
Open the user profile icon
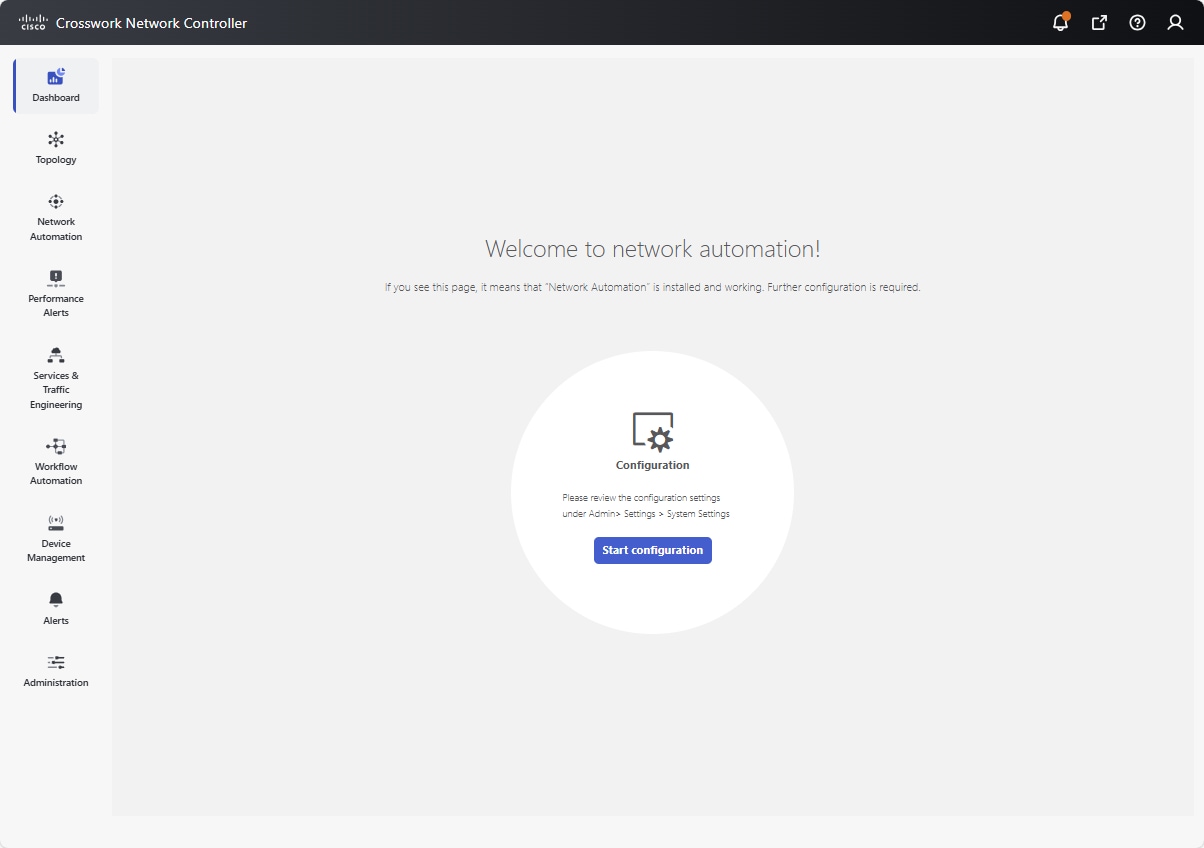click(1175, 22)
